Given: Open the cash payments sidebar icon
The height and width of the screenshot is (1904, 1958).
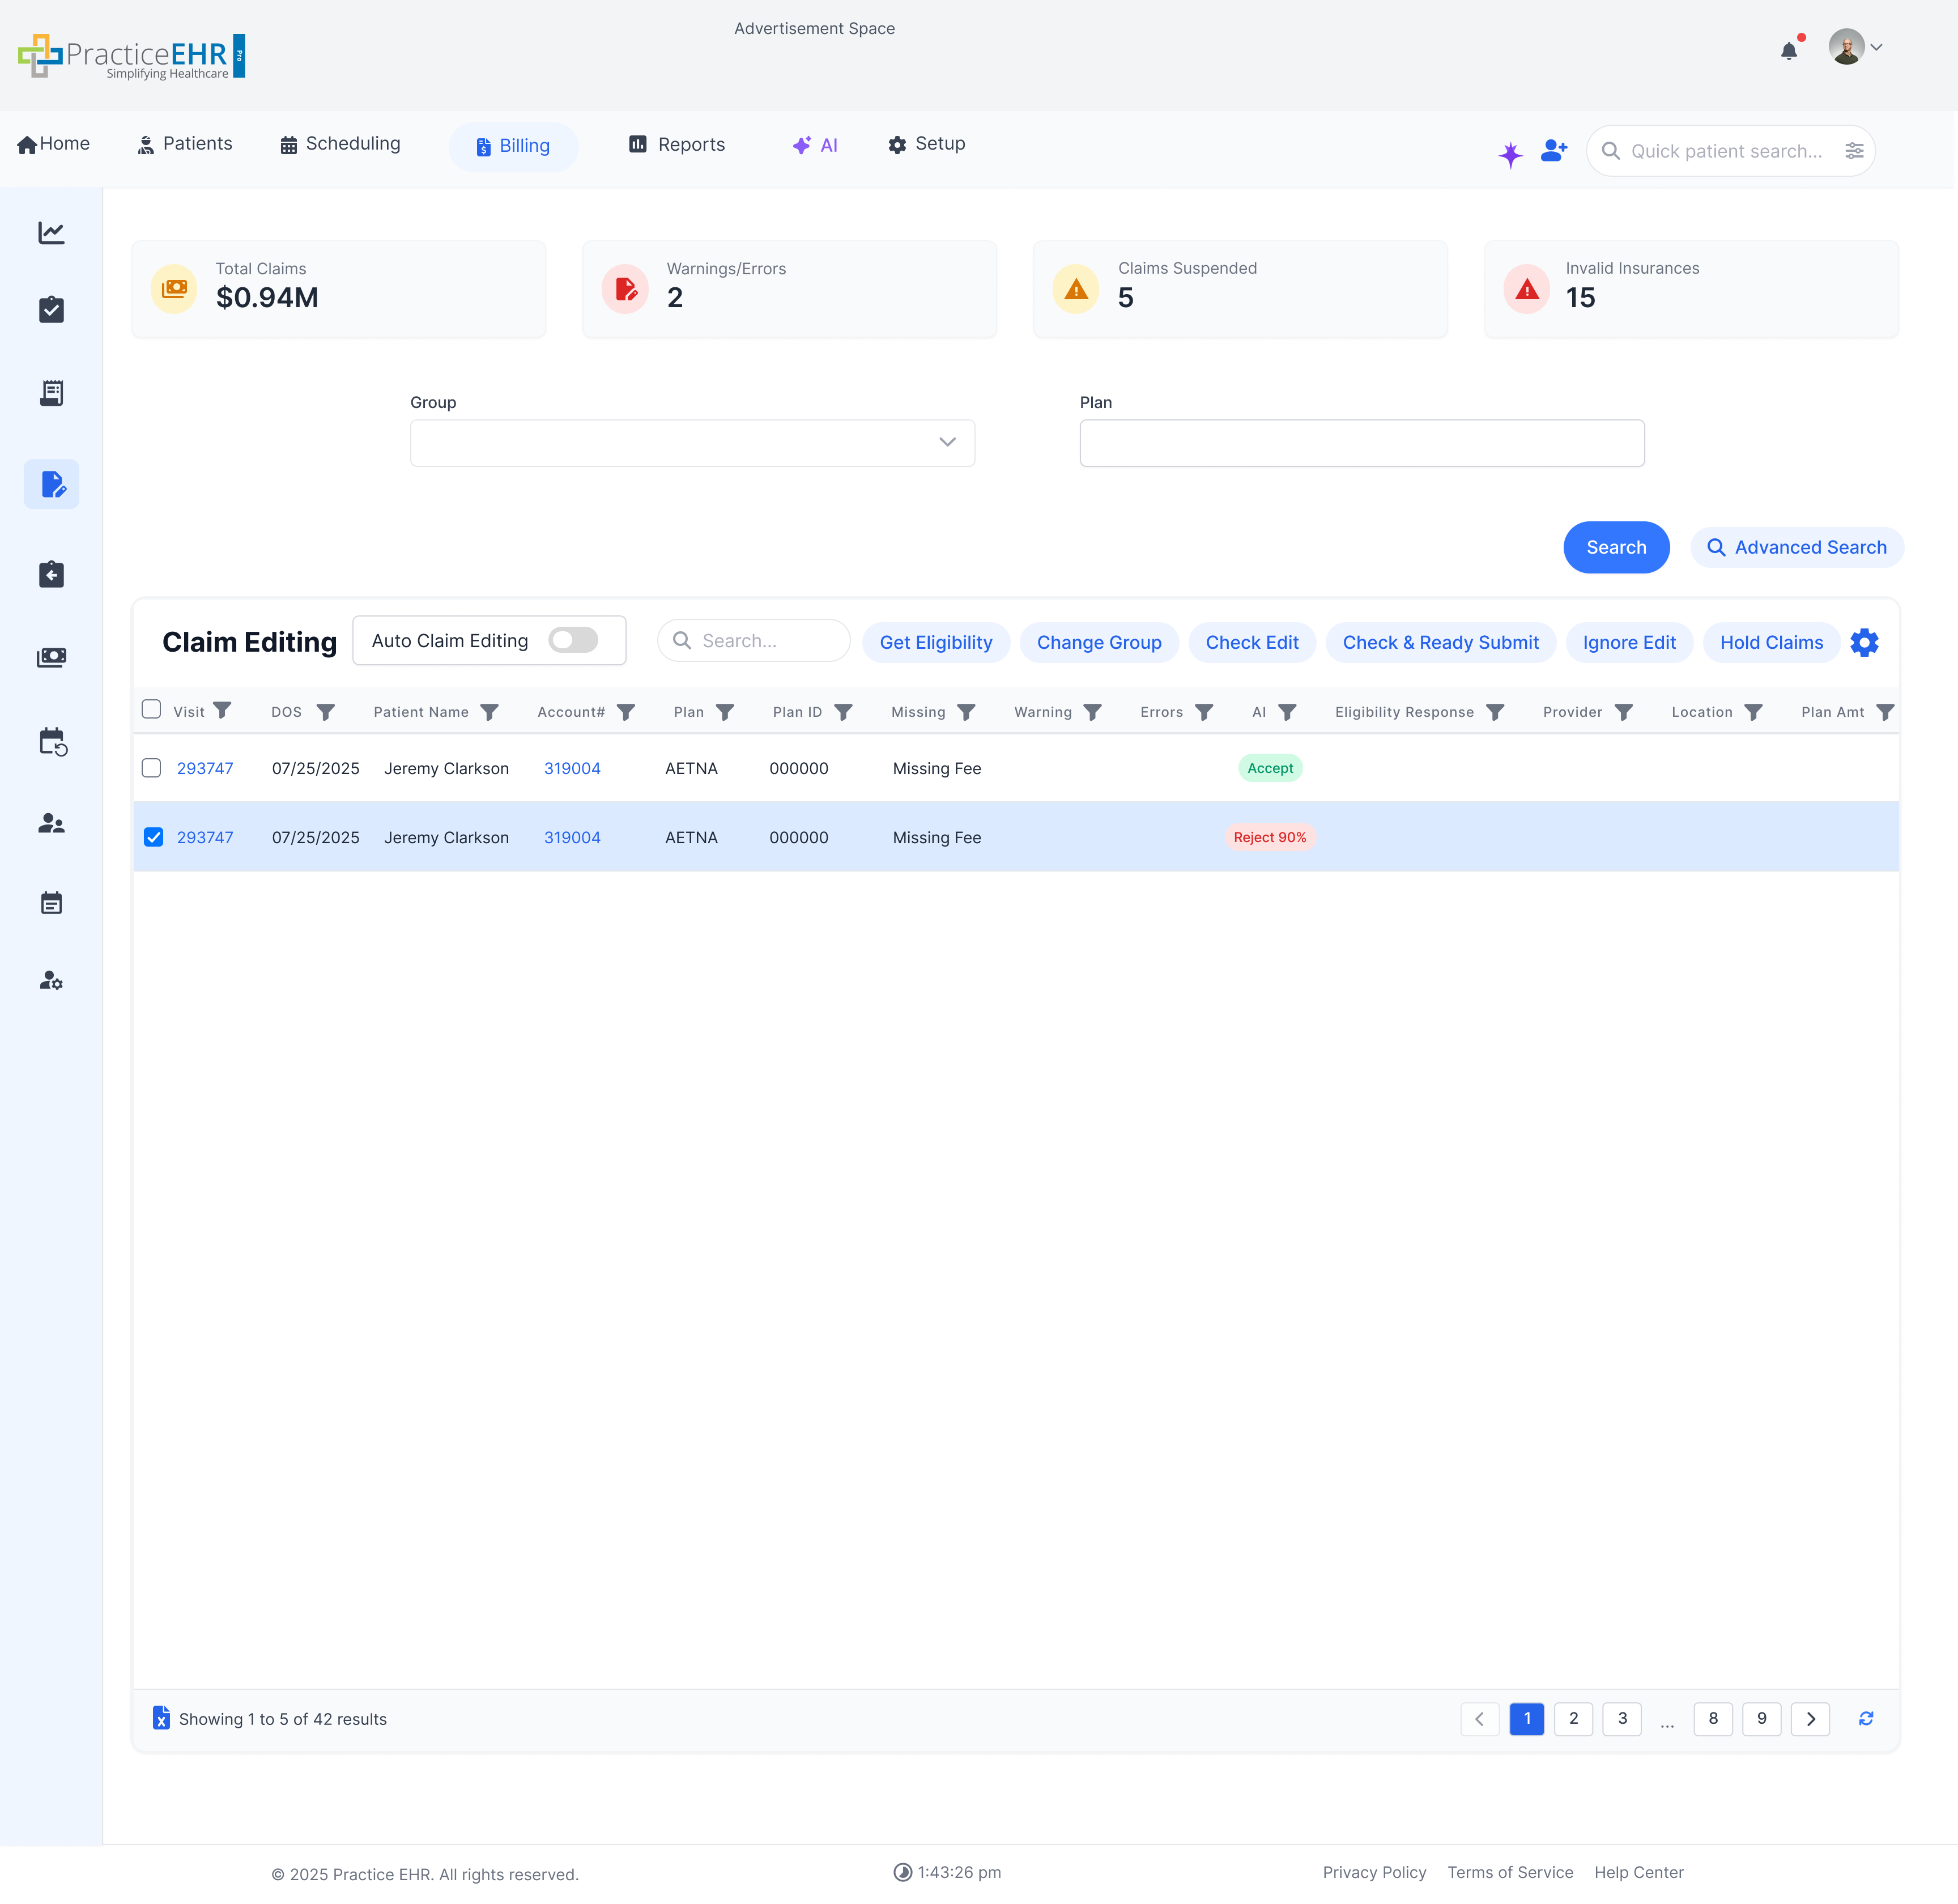Looking at the screenshot, I should point(51,657).
